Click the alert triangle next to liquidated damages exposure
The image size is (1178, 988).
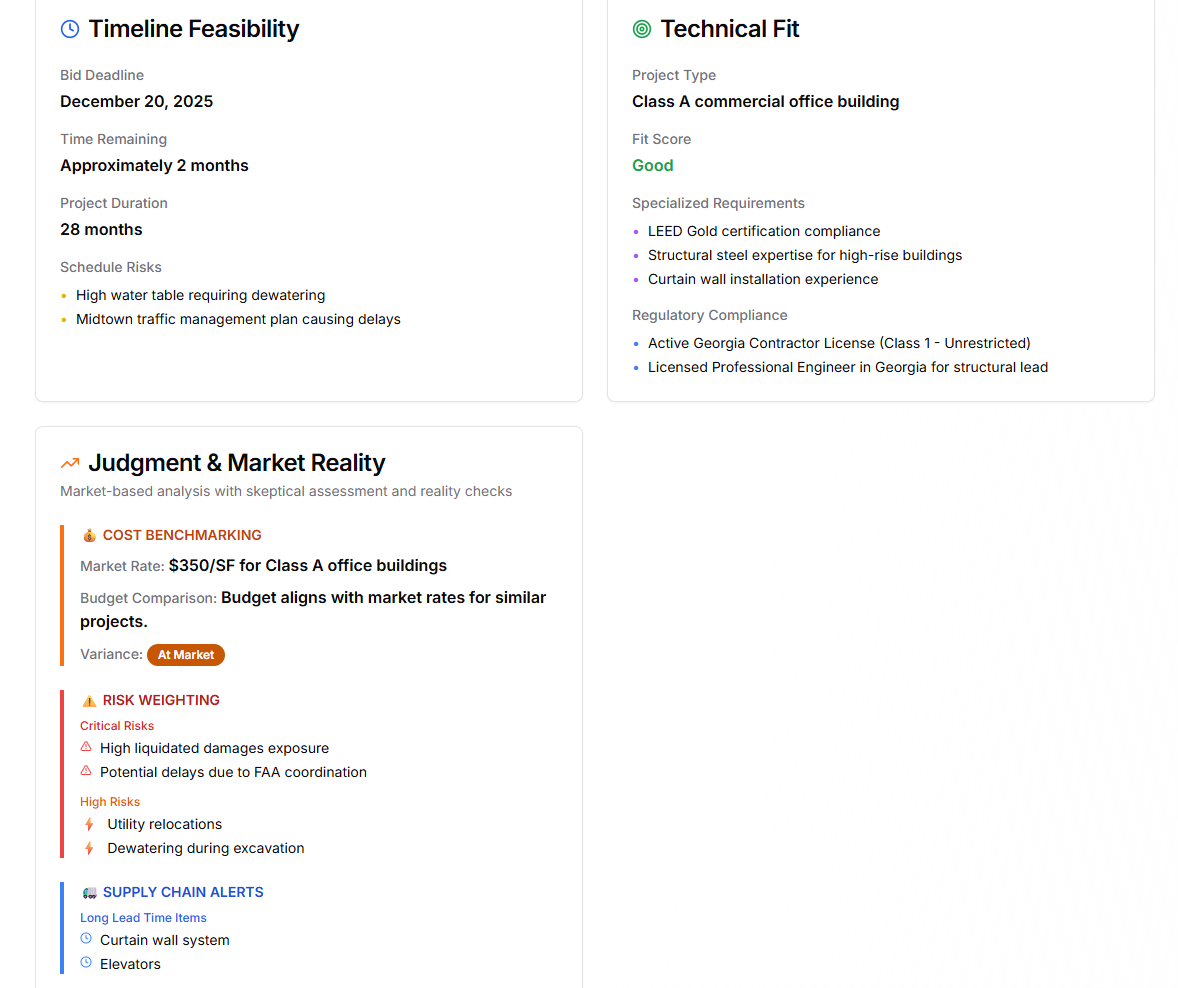pos(86,747)
